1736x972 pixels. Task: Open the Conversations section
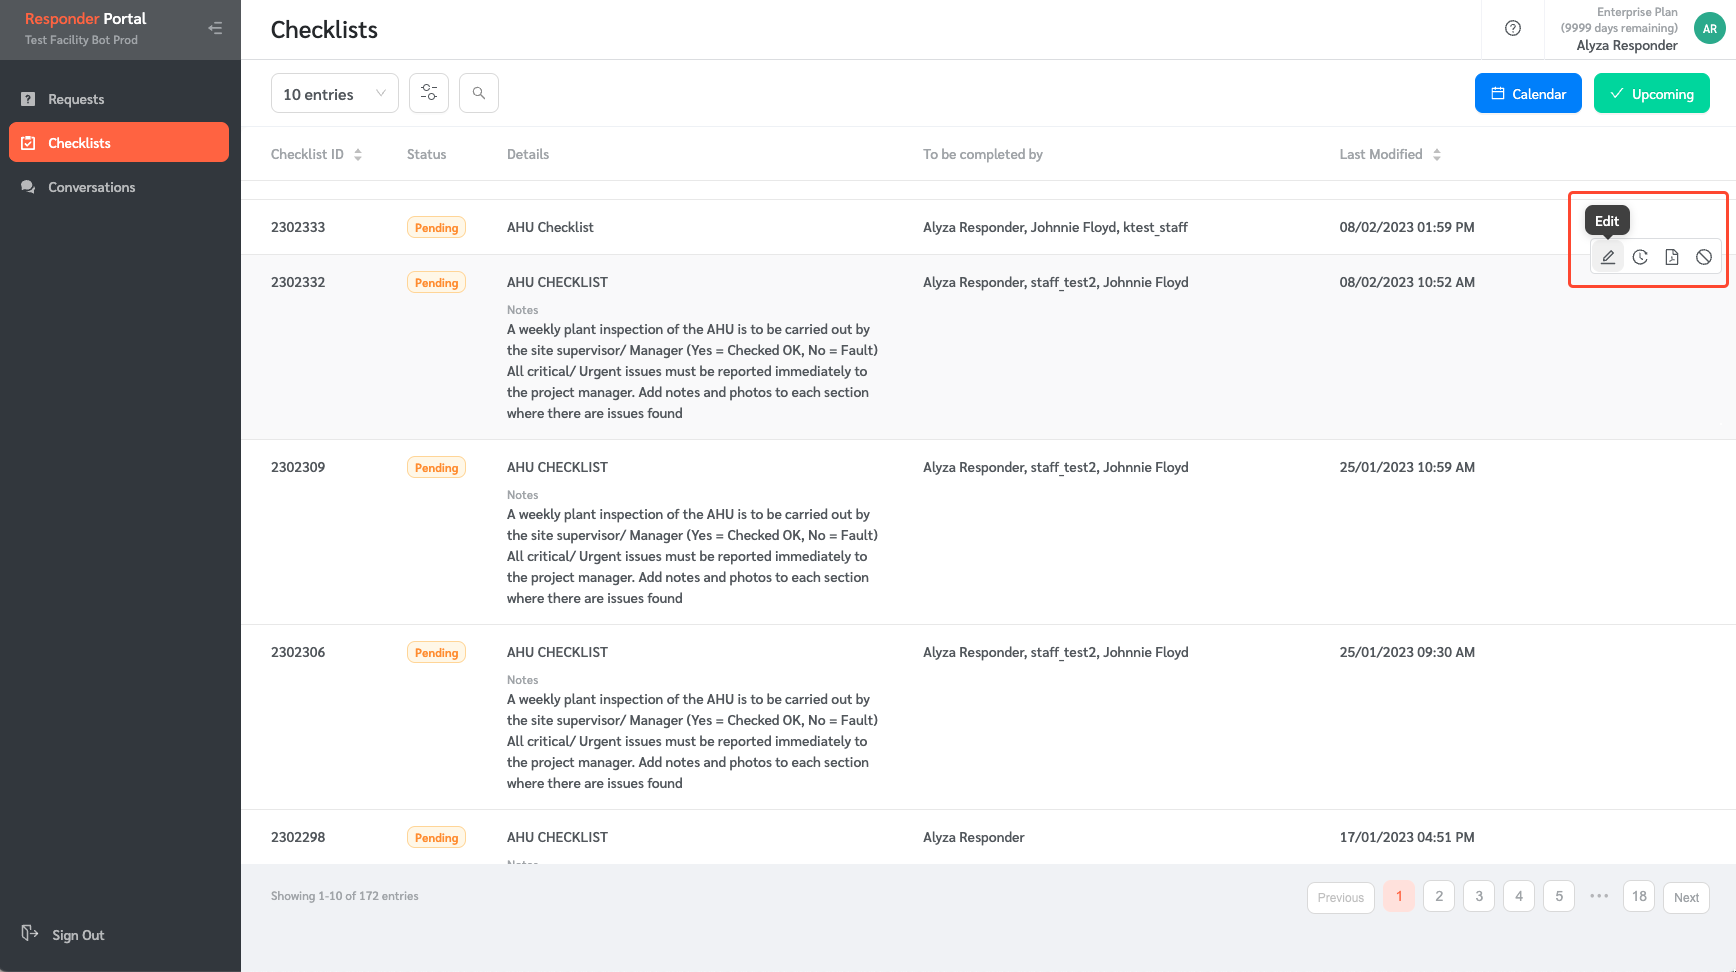pyautogui.click(x=91, y=187)
